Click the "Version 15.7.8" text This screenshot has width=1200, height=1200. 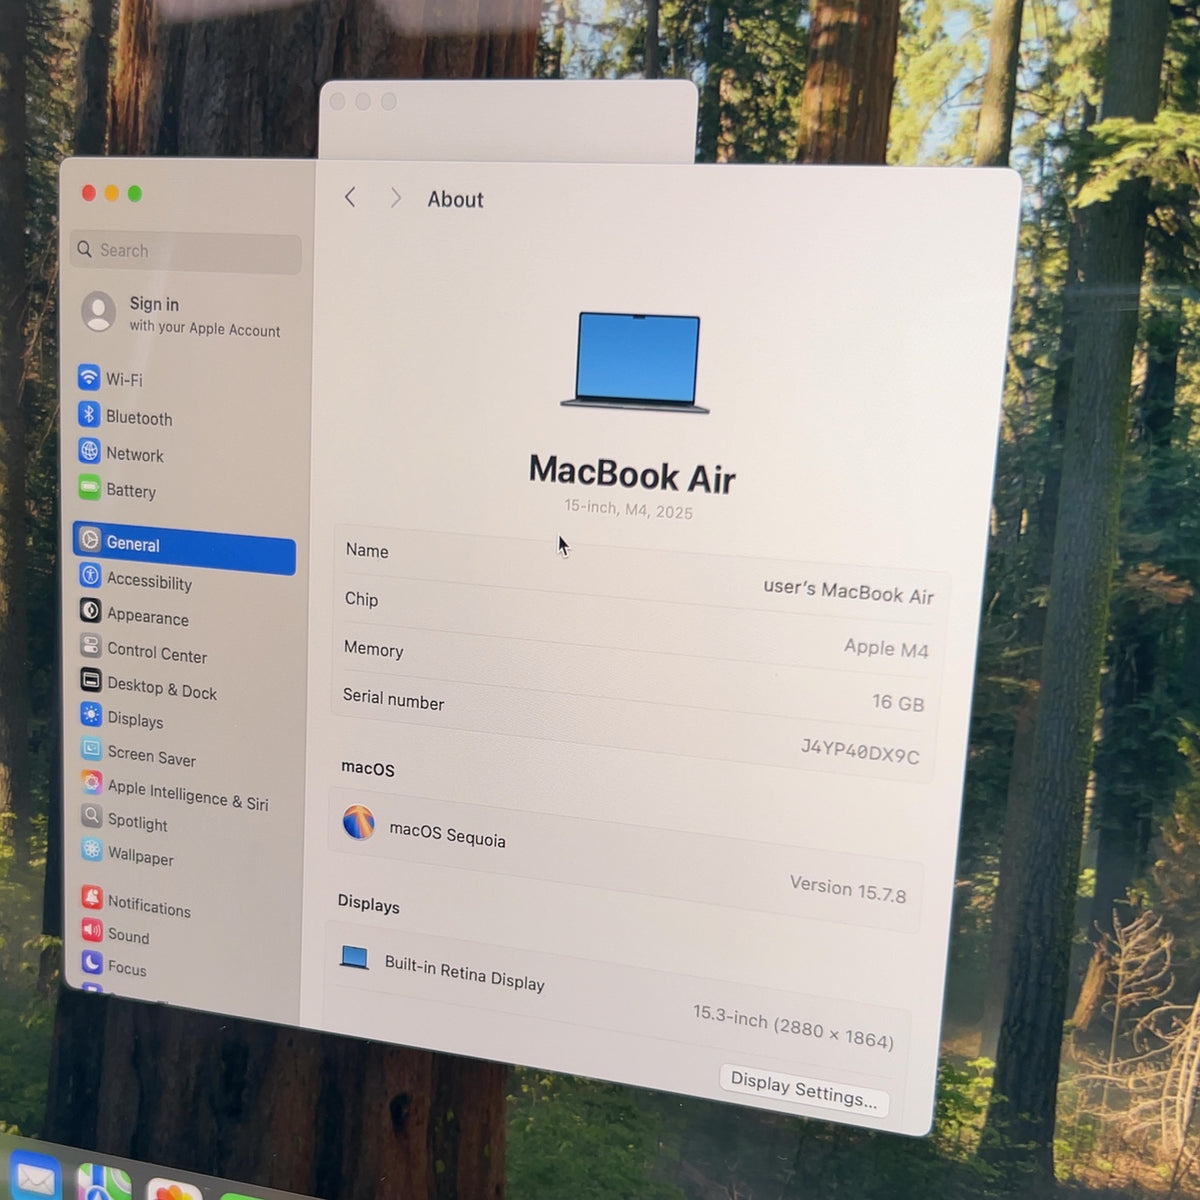click(x=848, y=888)
